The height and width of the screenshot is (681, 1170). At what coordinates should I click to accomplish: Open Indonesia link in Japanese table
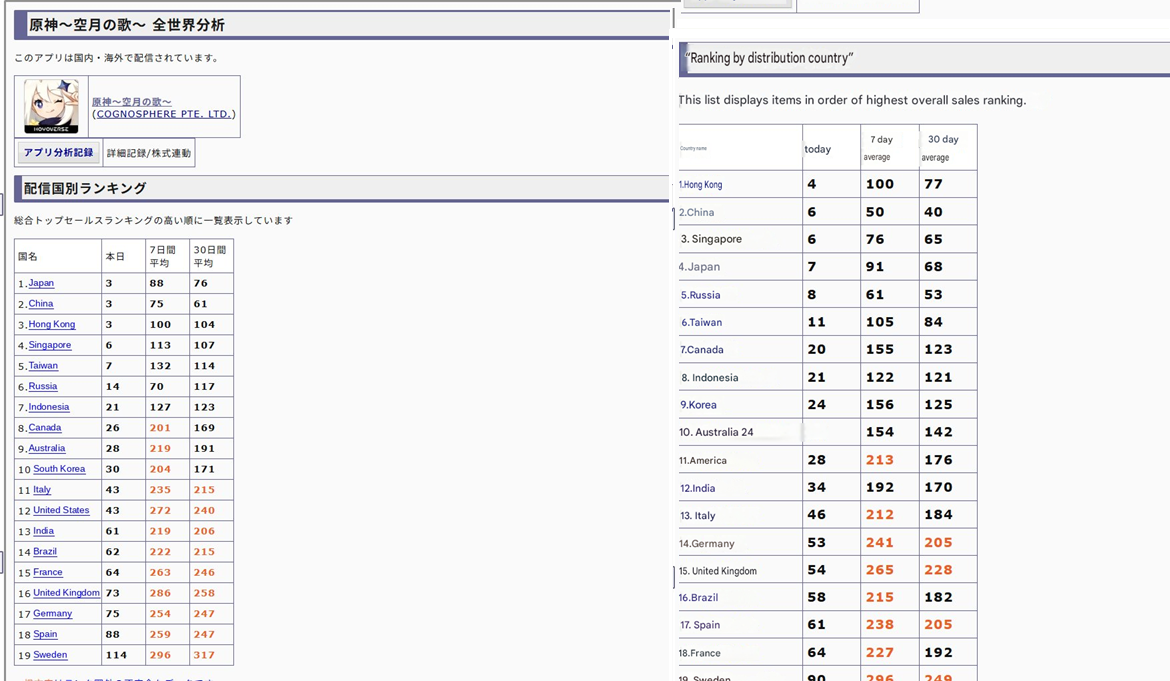click(x=49, y=407)
